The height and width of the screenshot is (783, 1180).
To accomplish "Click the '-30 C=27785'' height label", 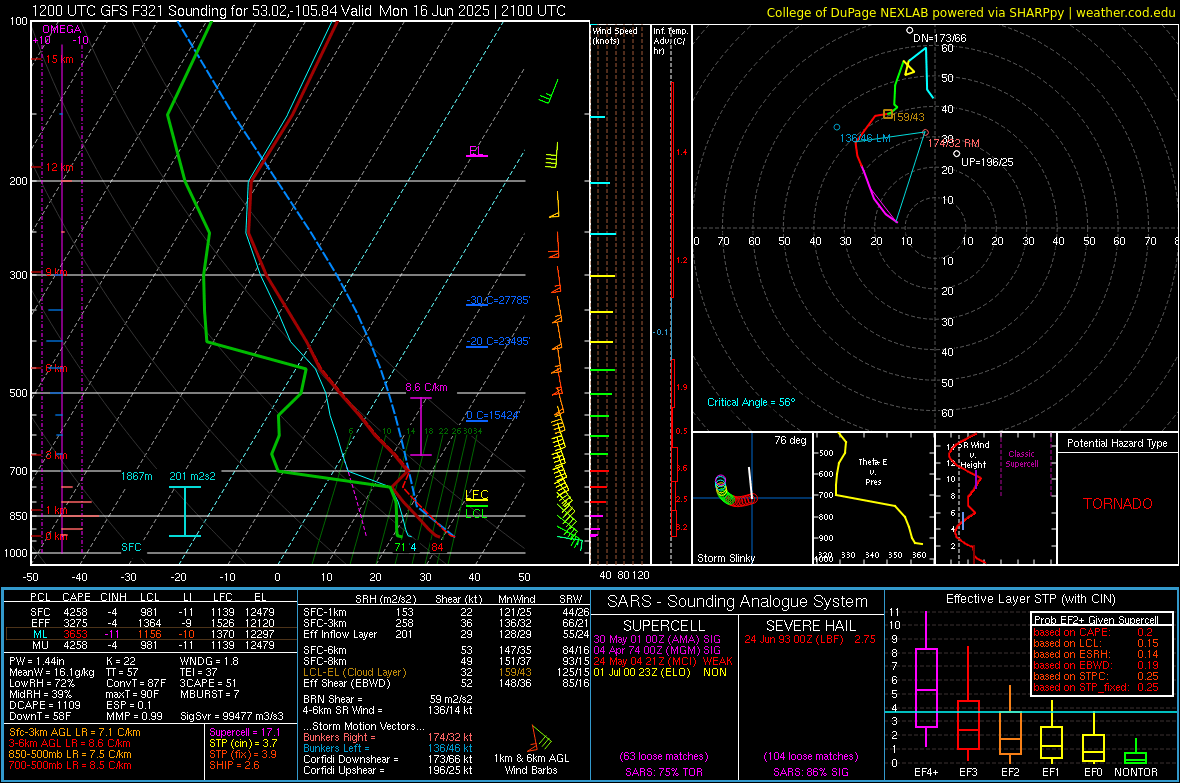I will pos(498,300).
